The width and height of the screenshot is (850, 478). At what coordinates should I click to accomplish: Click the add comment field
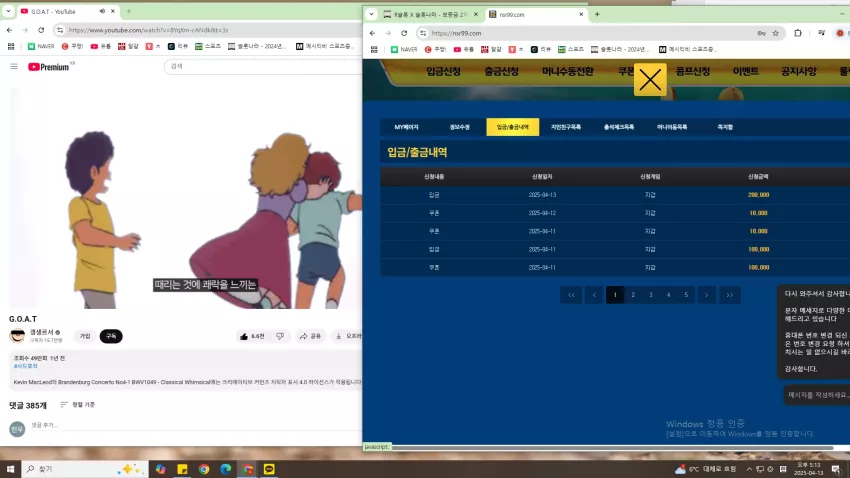(x=195, y=425)
